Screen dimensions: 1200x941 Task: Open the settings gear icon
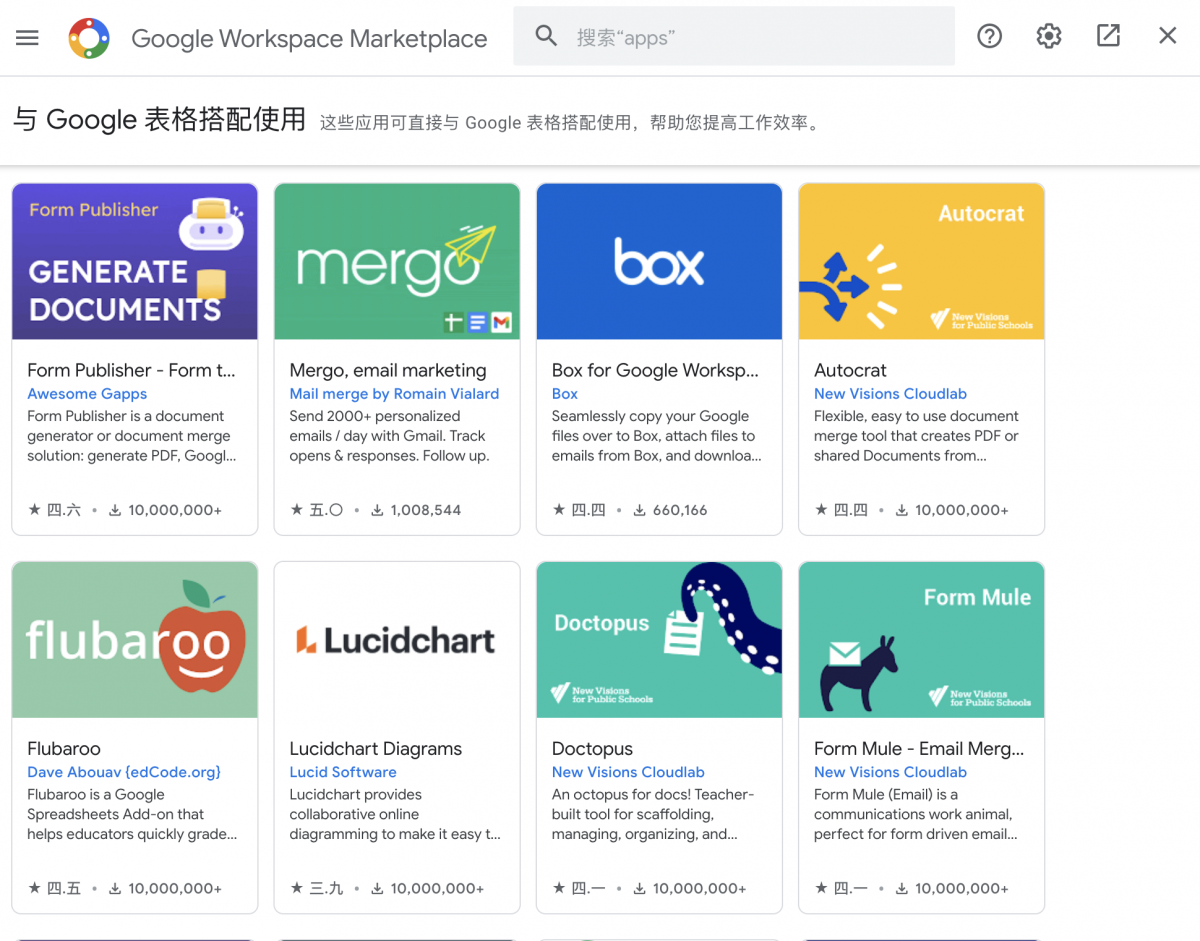click(x=1049, y=37)
